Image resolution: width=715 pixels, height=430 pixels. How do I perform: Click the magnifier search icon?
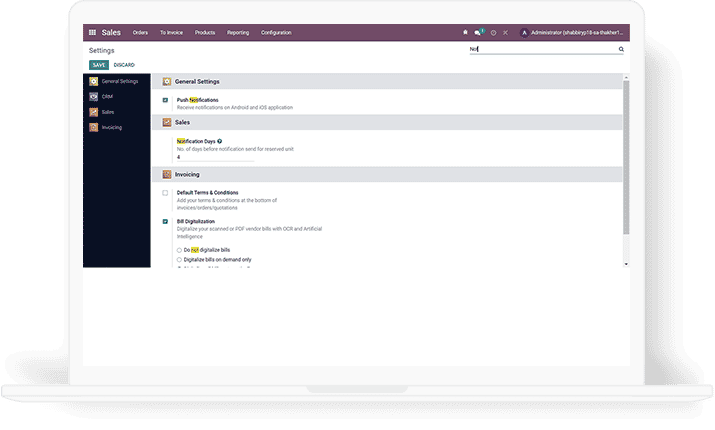[621, 49]
